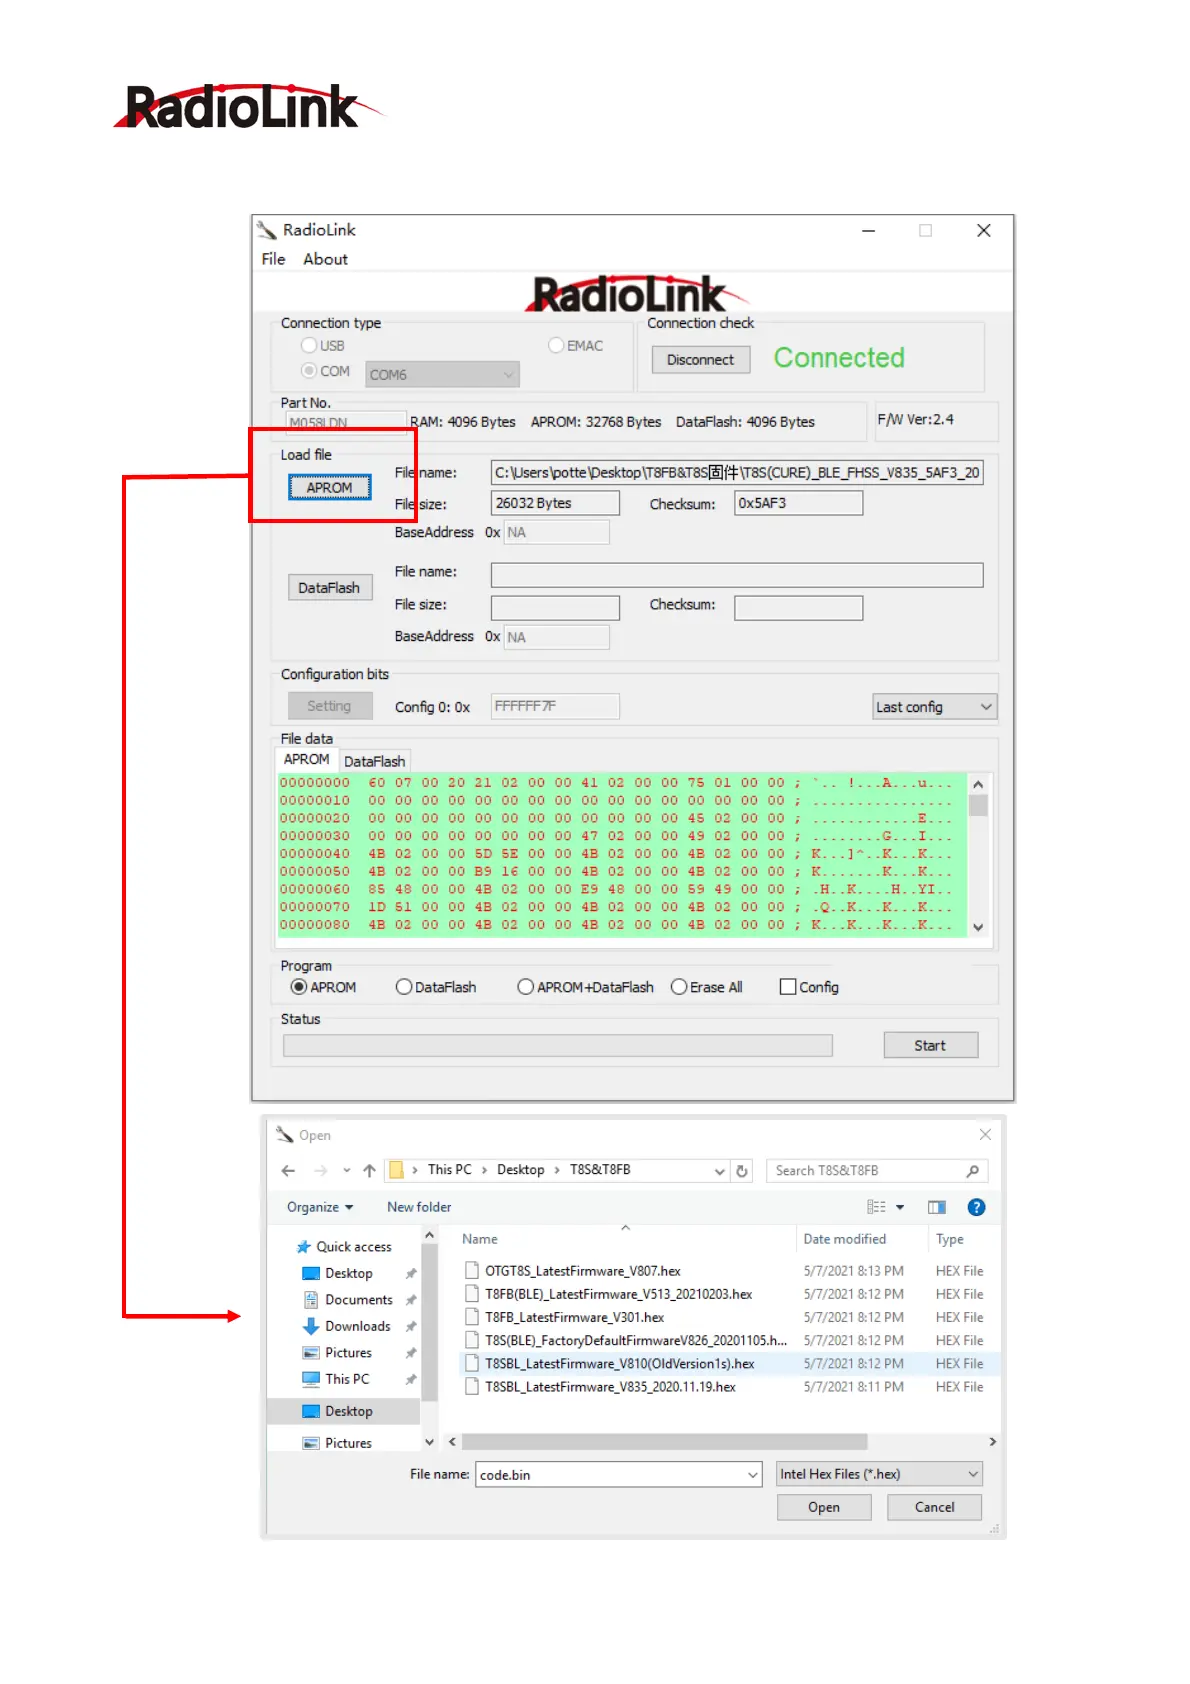
Task: Click the Date modified column header
Action: click(845, 1239)
